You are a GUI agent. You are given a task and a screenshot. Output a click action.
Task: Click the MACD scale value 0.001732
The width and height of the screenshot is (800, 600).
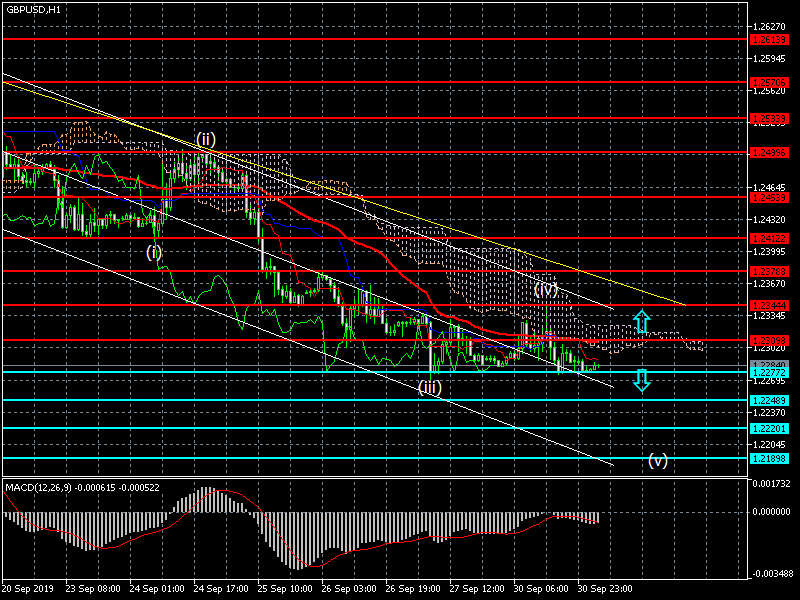(x=772, y=483)
